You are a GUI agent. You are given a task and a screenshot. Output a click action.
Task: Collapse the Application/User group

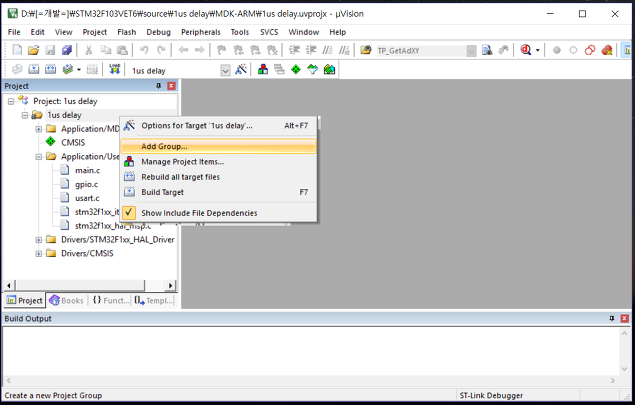[38, 157]
